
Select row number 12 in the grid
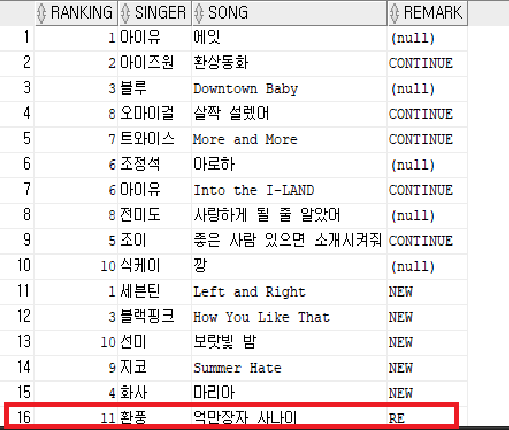click(x=24, y=316)
